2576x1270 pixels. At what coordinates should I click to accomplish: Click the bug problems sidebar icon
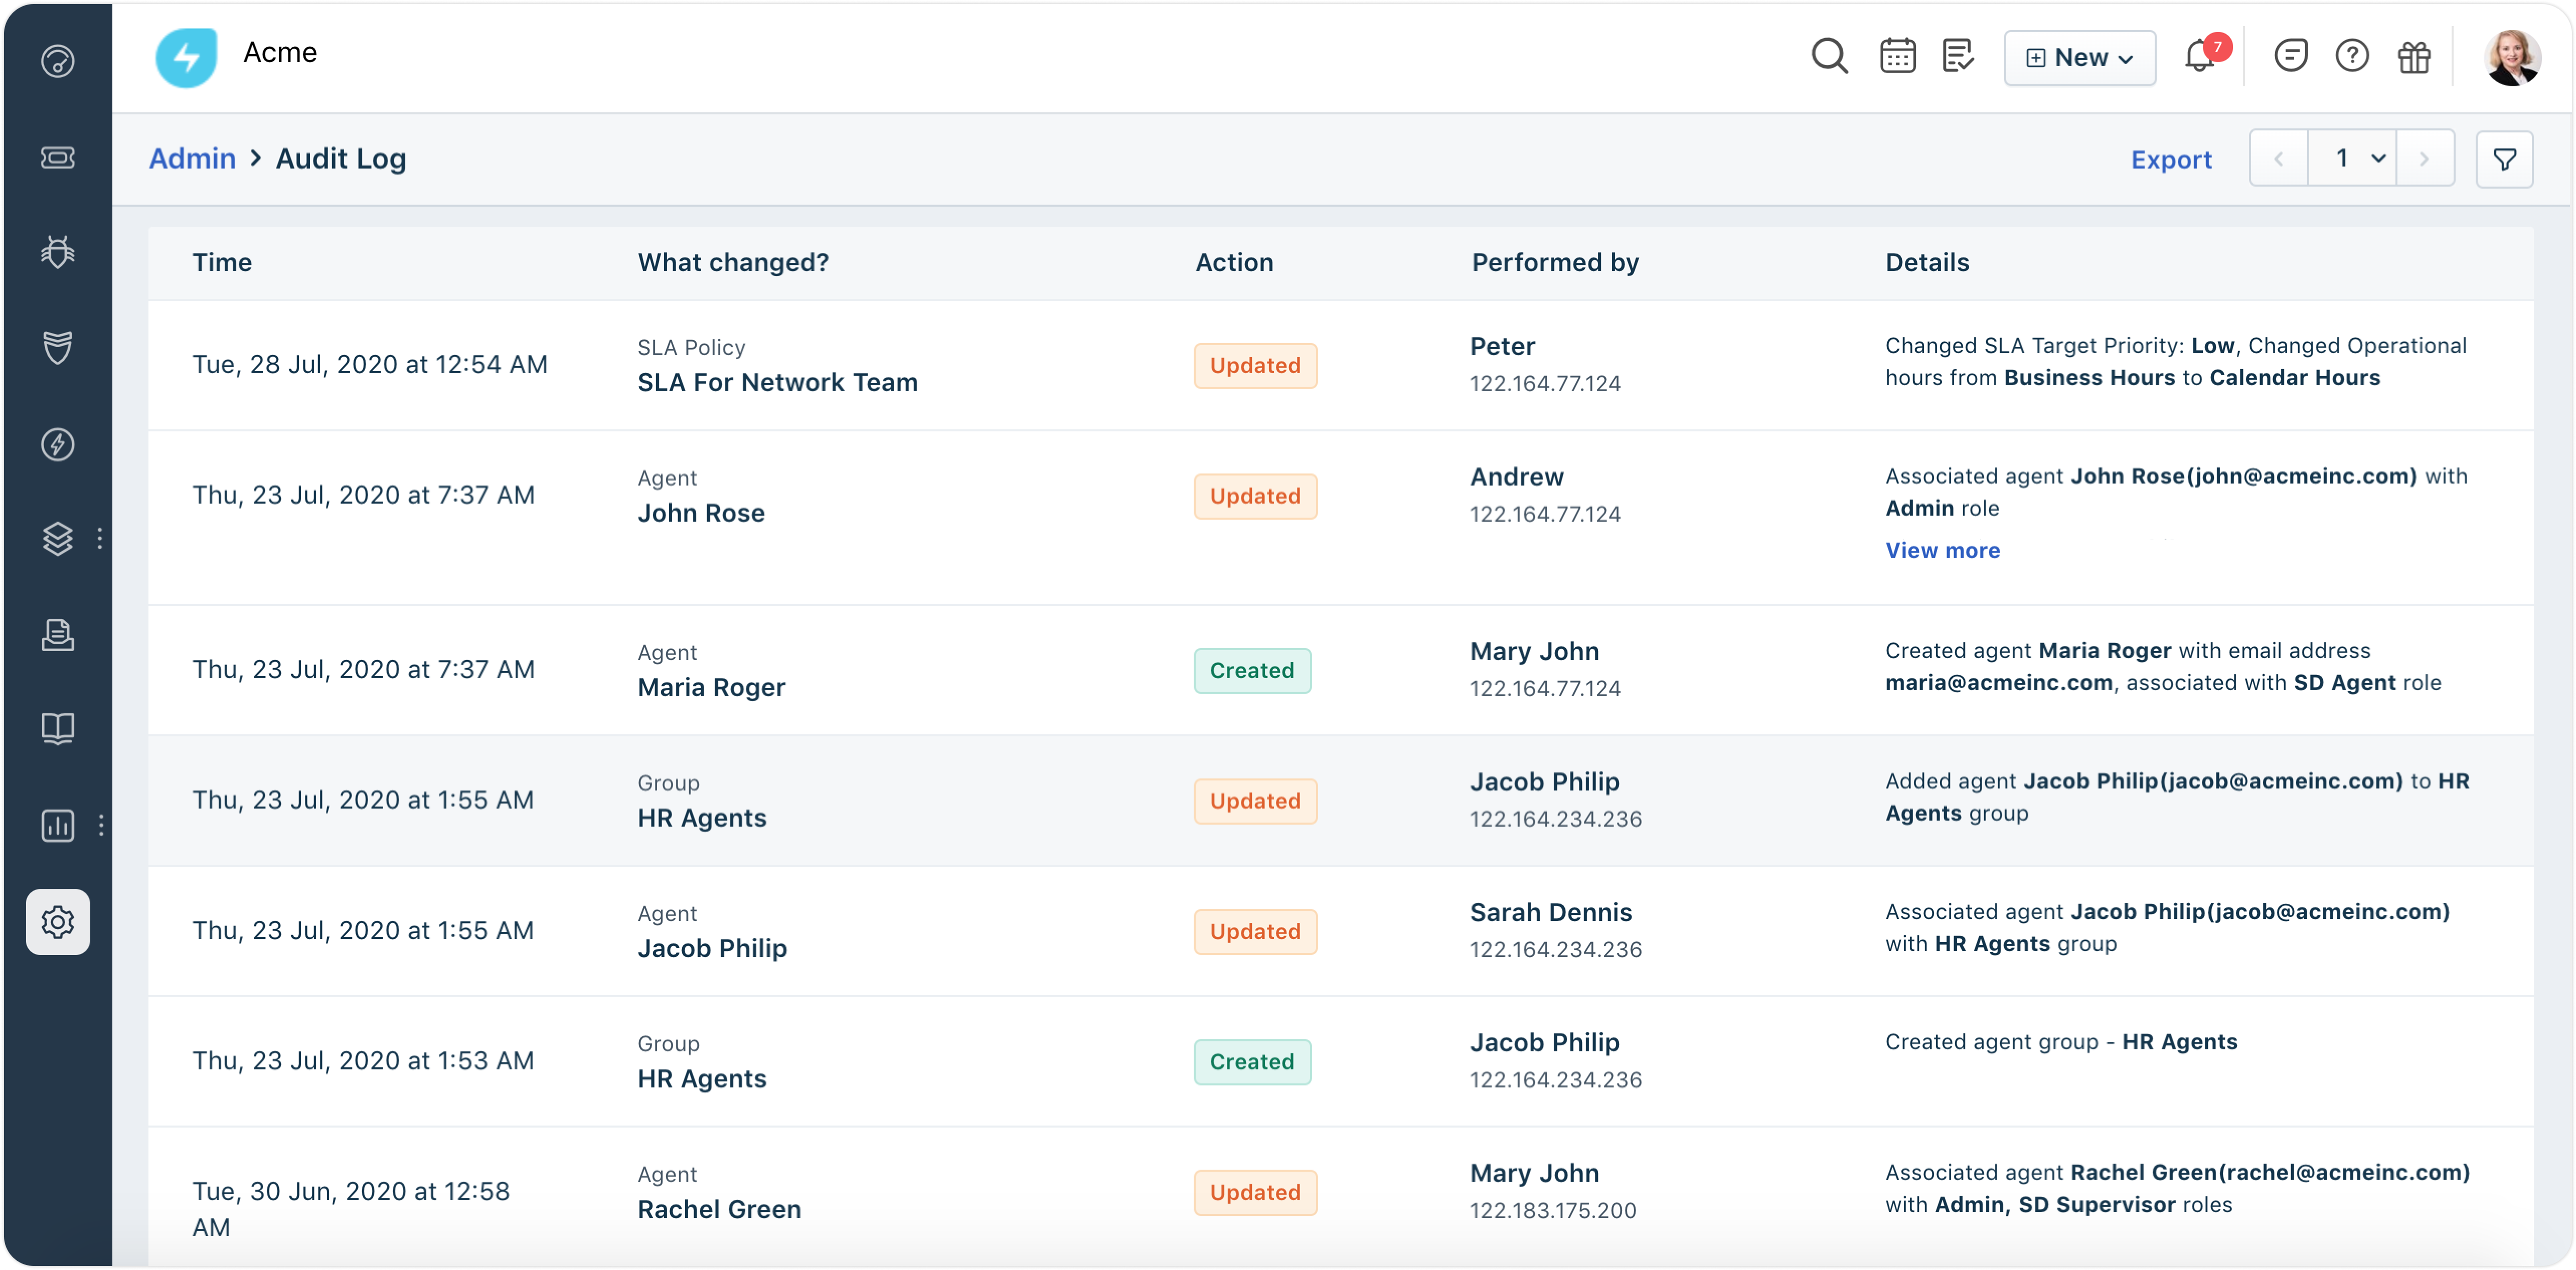click(x=58, y=252)
